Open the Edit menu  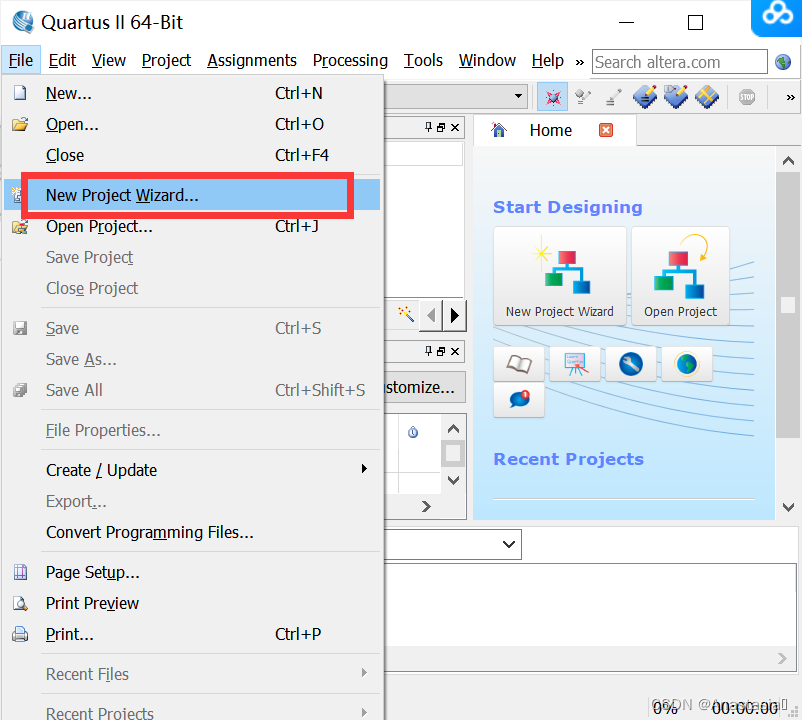point(62,60)
